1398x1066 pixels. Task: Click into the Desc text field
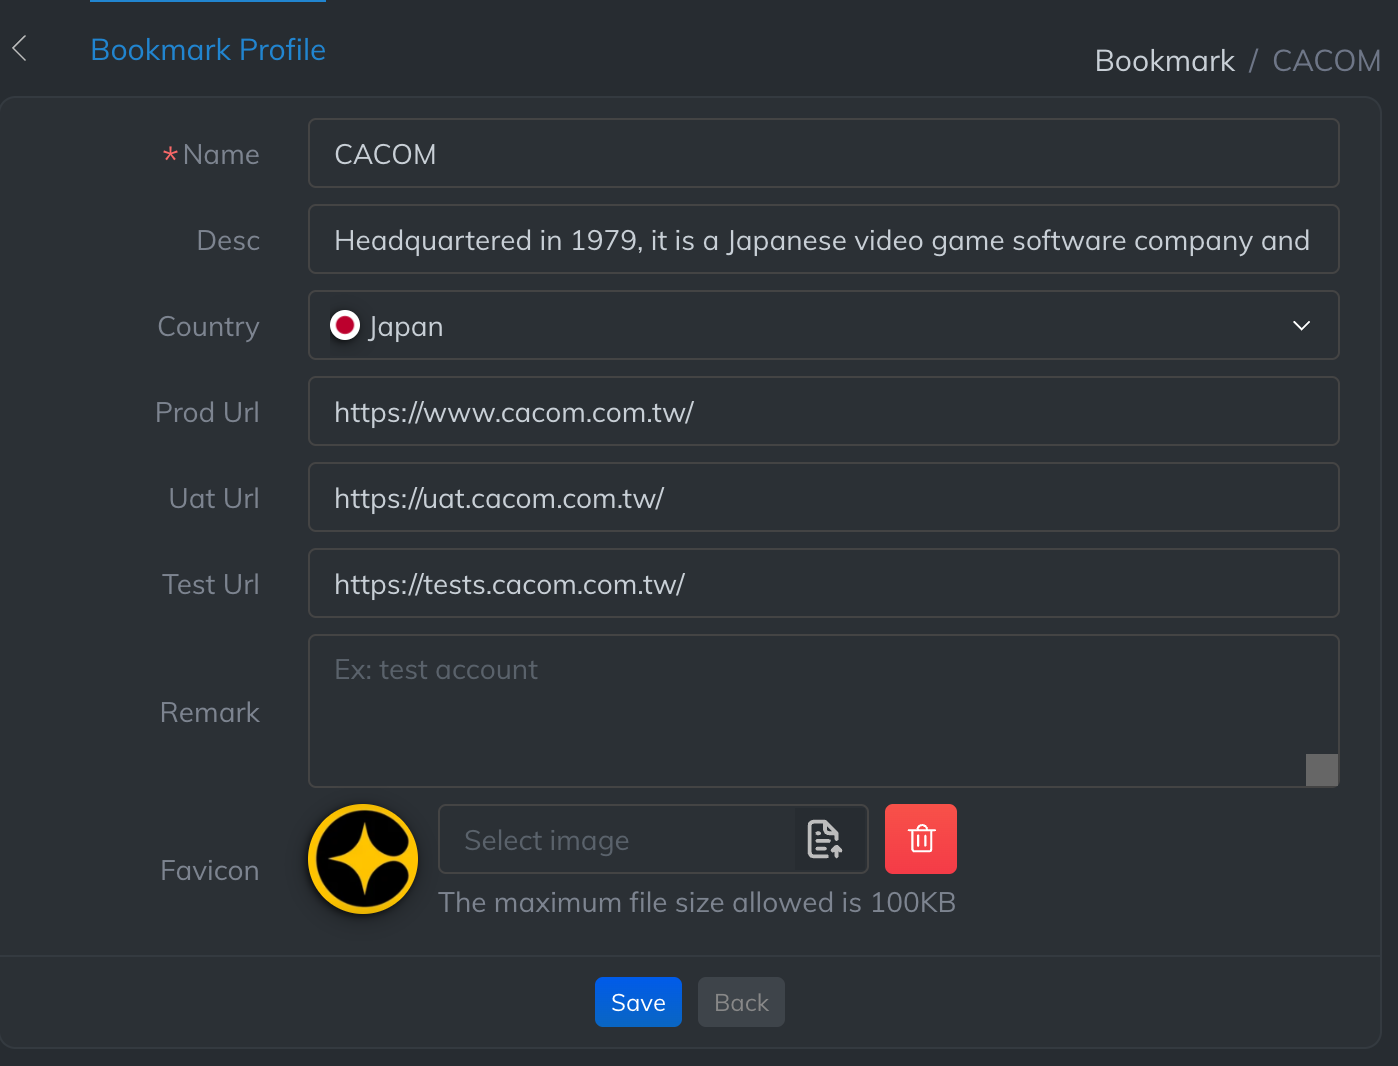coord(822,240)
